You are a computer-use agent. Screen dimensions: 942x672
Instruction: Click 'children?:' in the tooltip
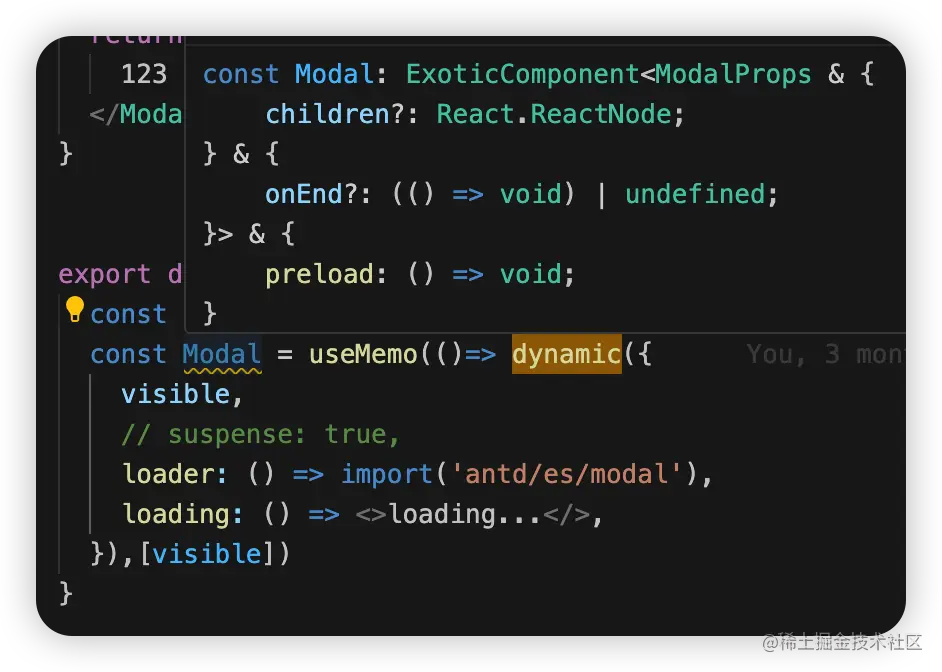tap(342, 114)
